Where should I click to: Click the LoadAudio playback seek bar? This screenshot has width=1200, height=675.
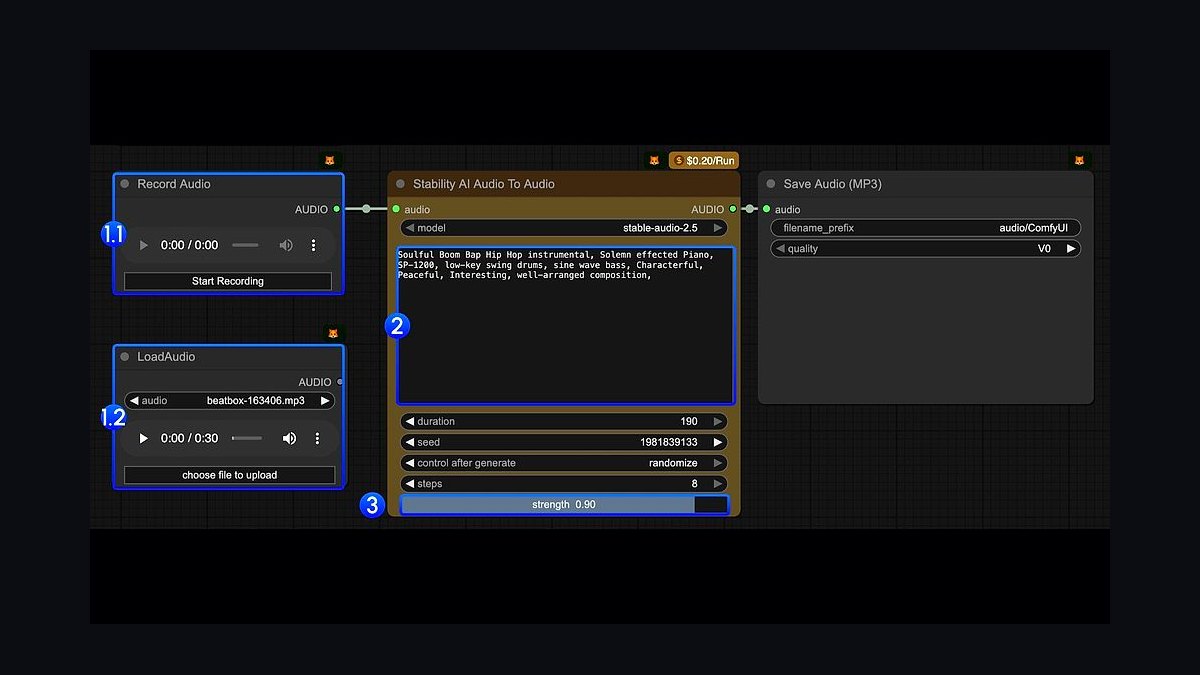(x=247, y=438)
